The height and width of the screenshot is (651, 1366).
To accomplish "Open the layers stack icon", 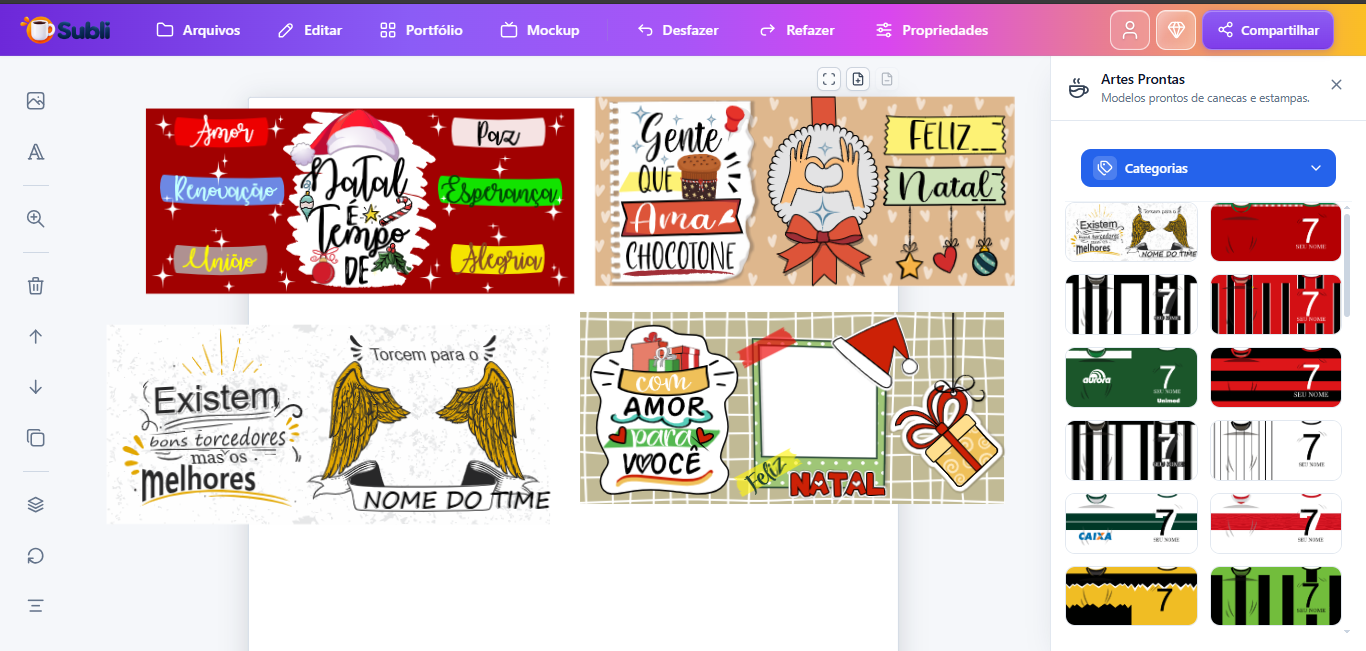I will click(x=36, y=505).
